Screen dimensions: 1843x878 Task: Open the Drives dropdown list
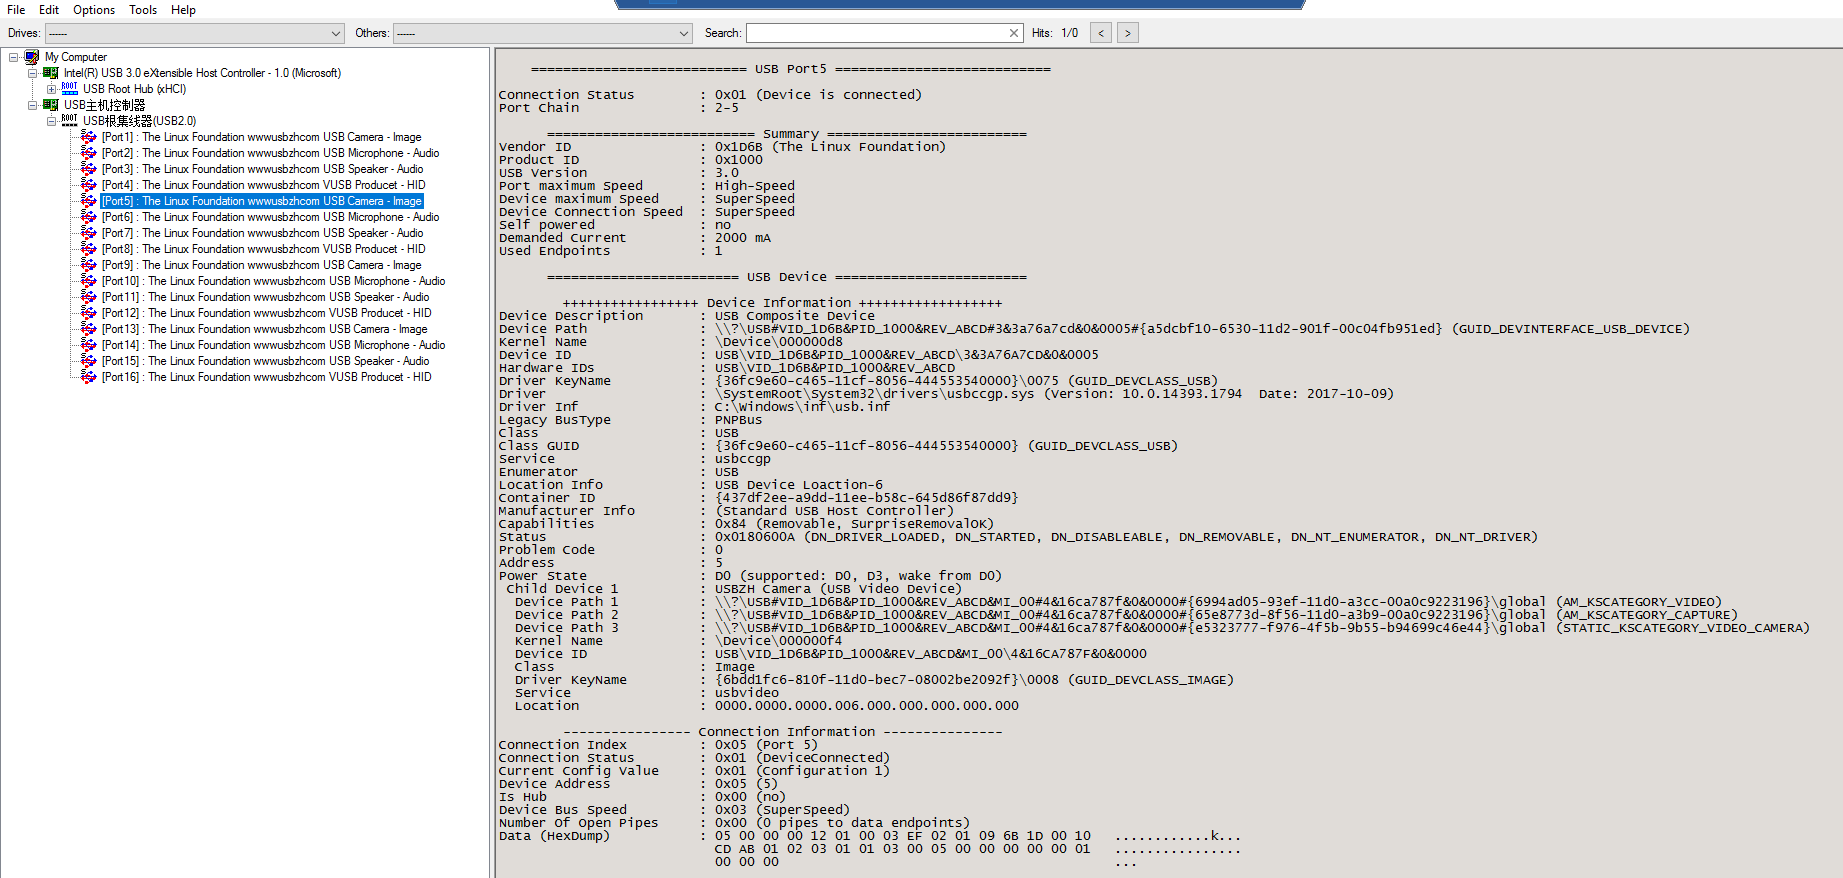pyautogui.click(x=336, y=33)
